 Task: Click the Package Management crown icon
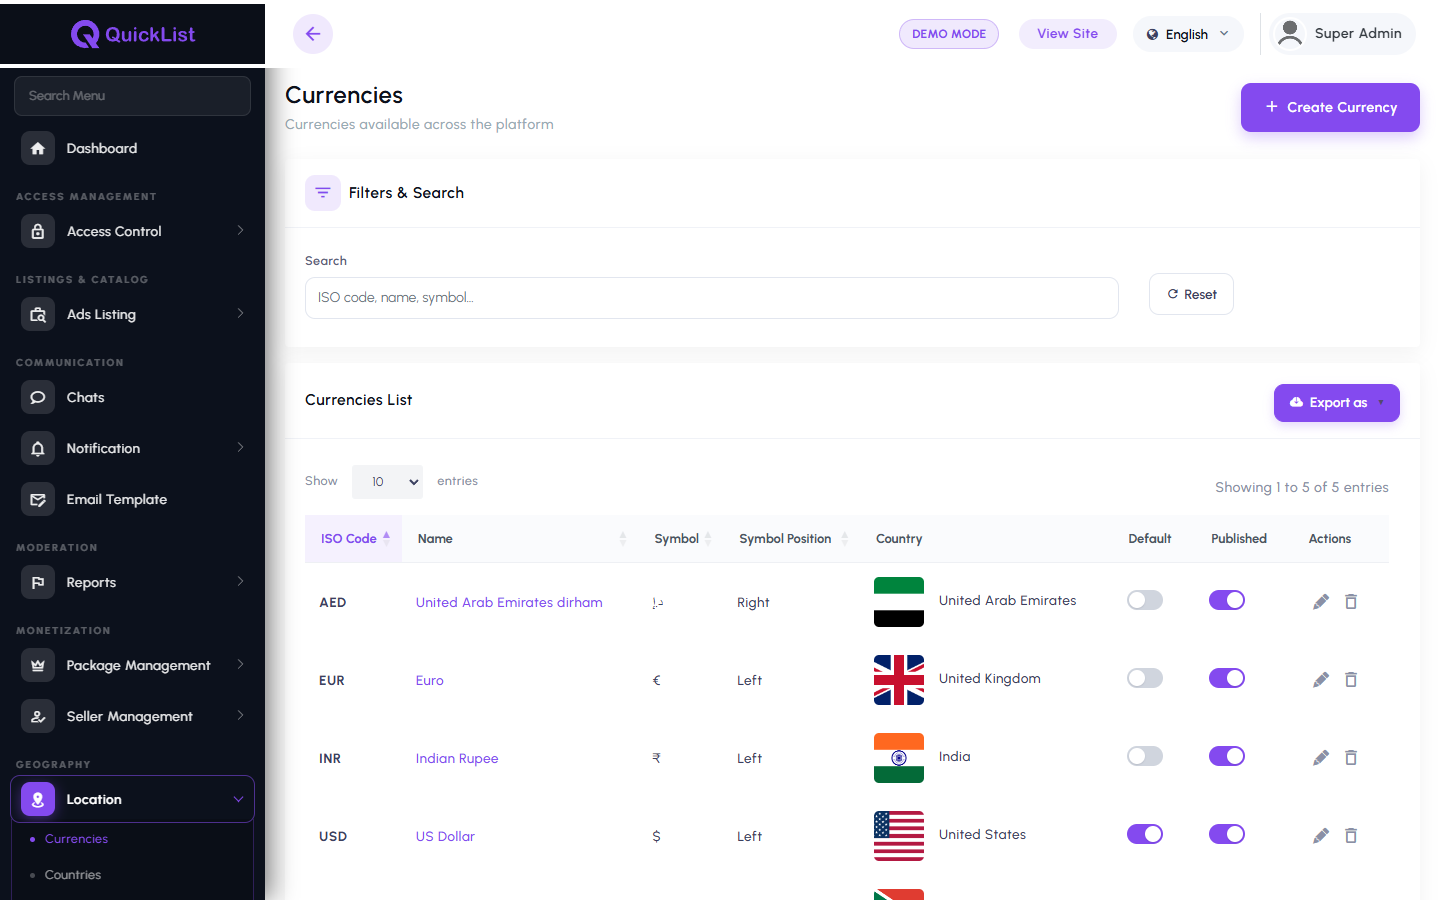point(38,665)
